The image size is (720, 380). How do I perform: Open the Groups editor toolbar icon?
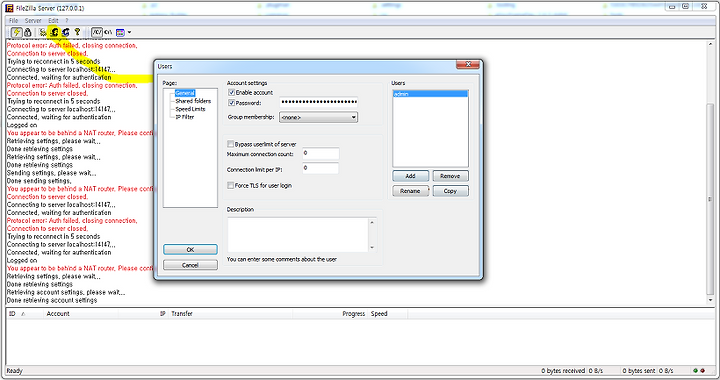coord(66,32)
